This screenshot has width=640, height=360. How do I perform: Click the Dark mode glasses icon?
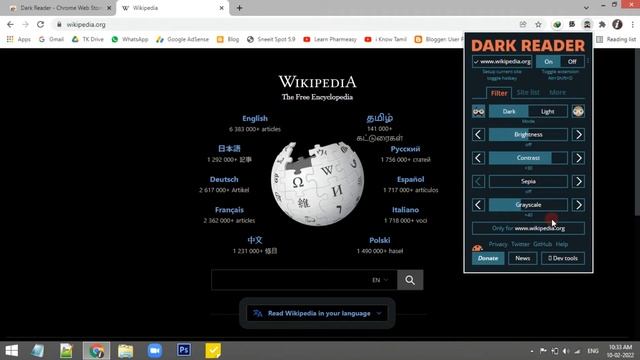point(478,111)
